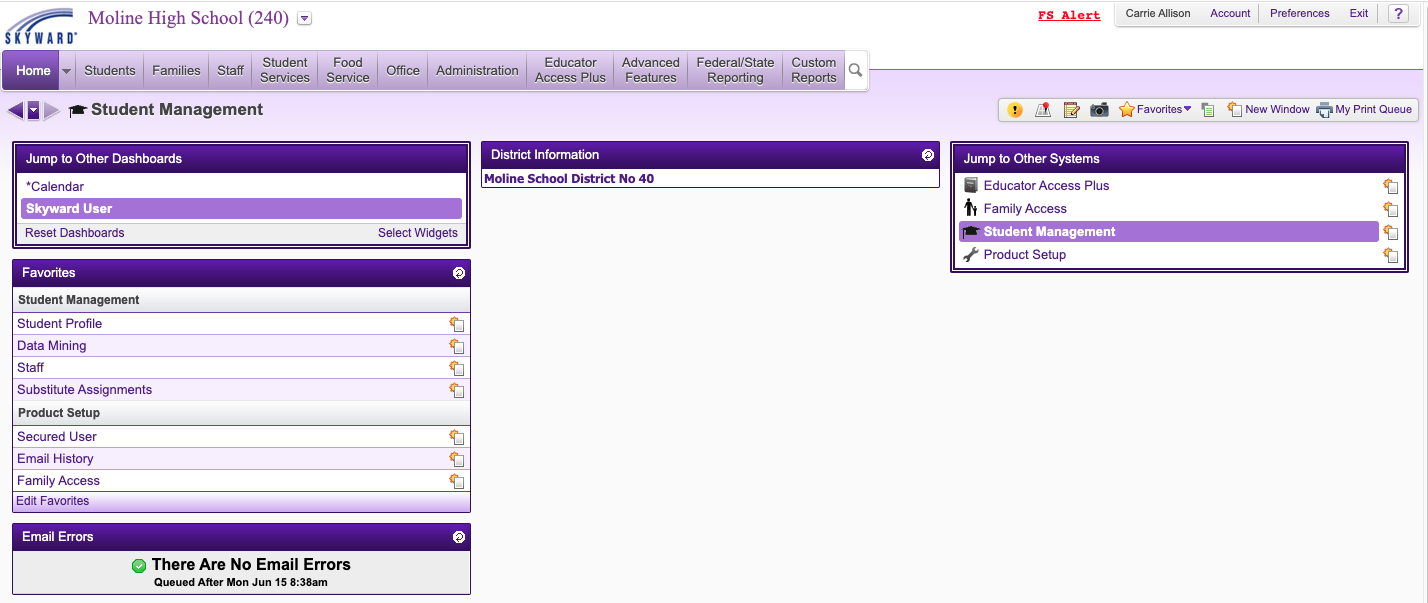Open Student Profile in a new window icon
This screenshot has height=603, width=1428.
[x=457, y=324]
